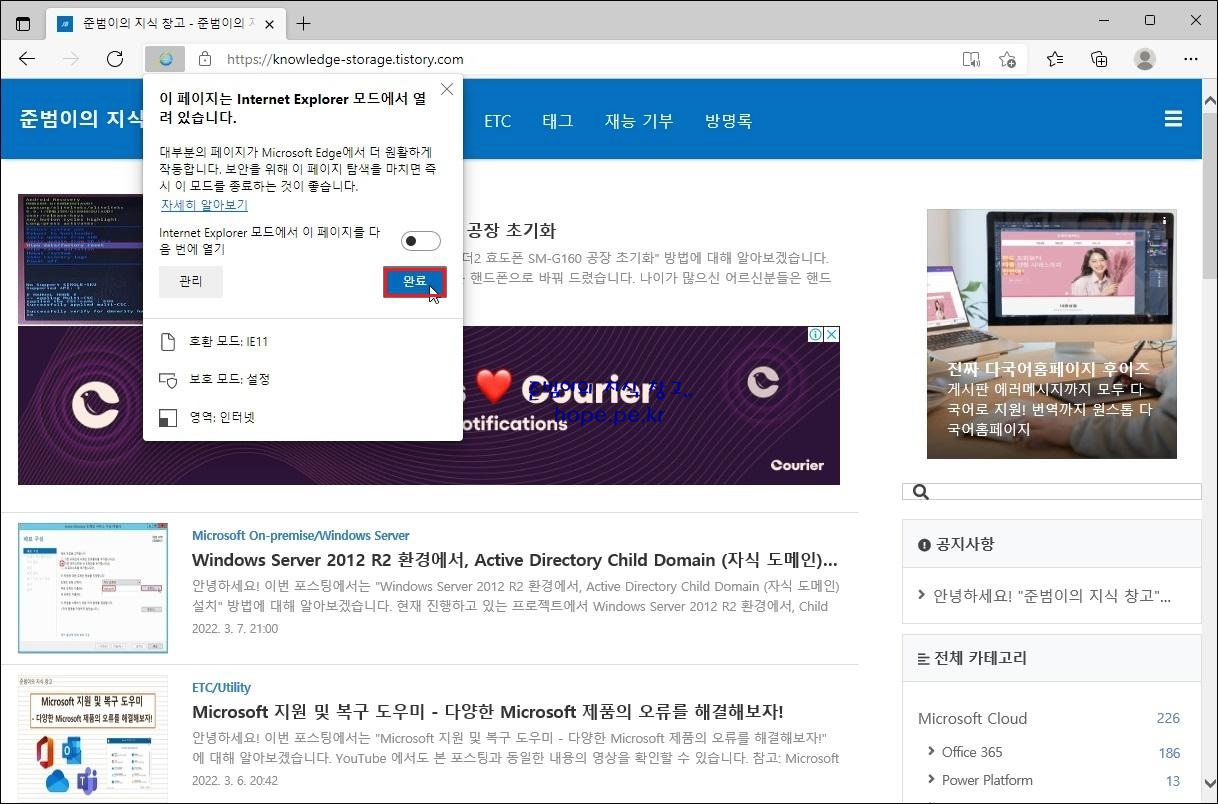Open the Microsoft 지원 및 복구 도우미 post title
1218x804 pixels.
click(487, 712)
